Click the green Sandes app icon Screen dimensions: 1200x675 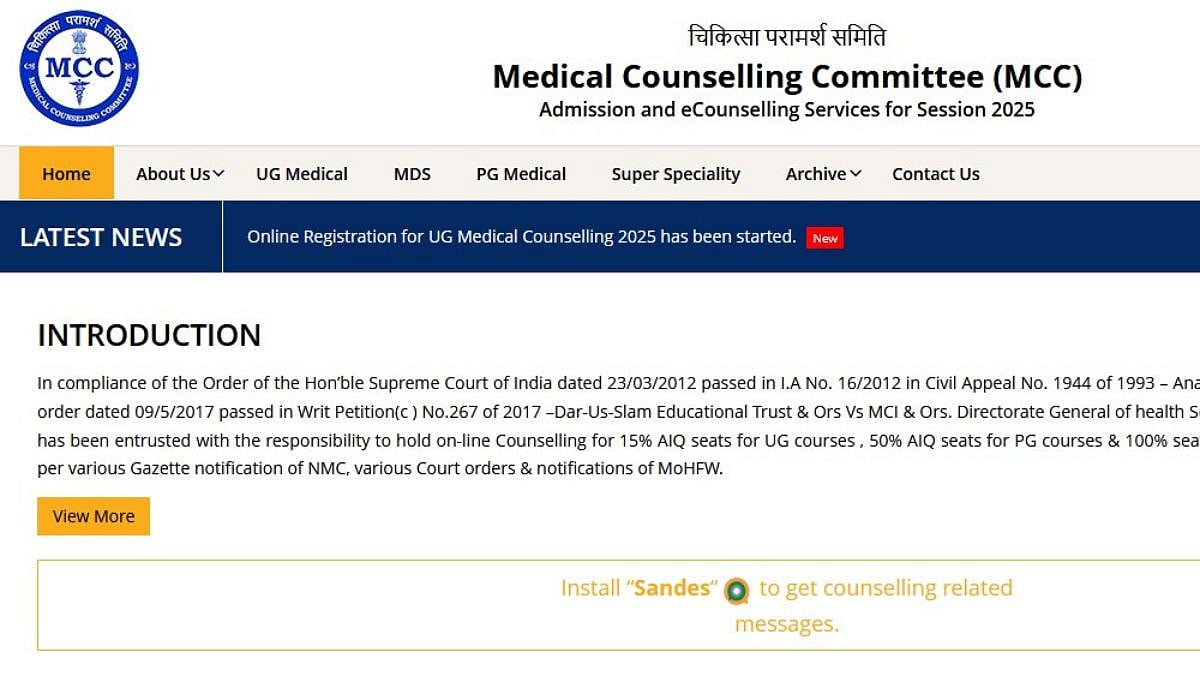(737, 591)
